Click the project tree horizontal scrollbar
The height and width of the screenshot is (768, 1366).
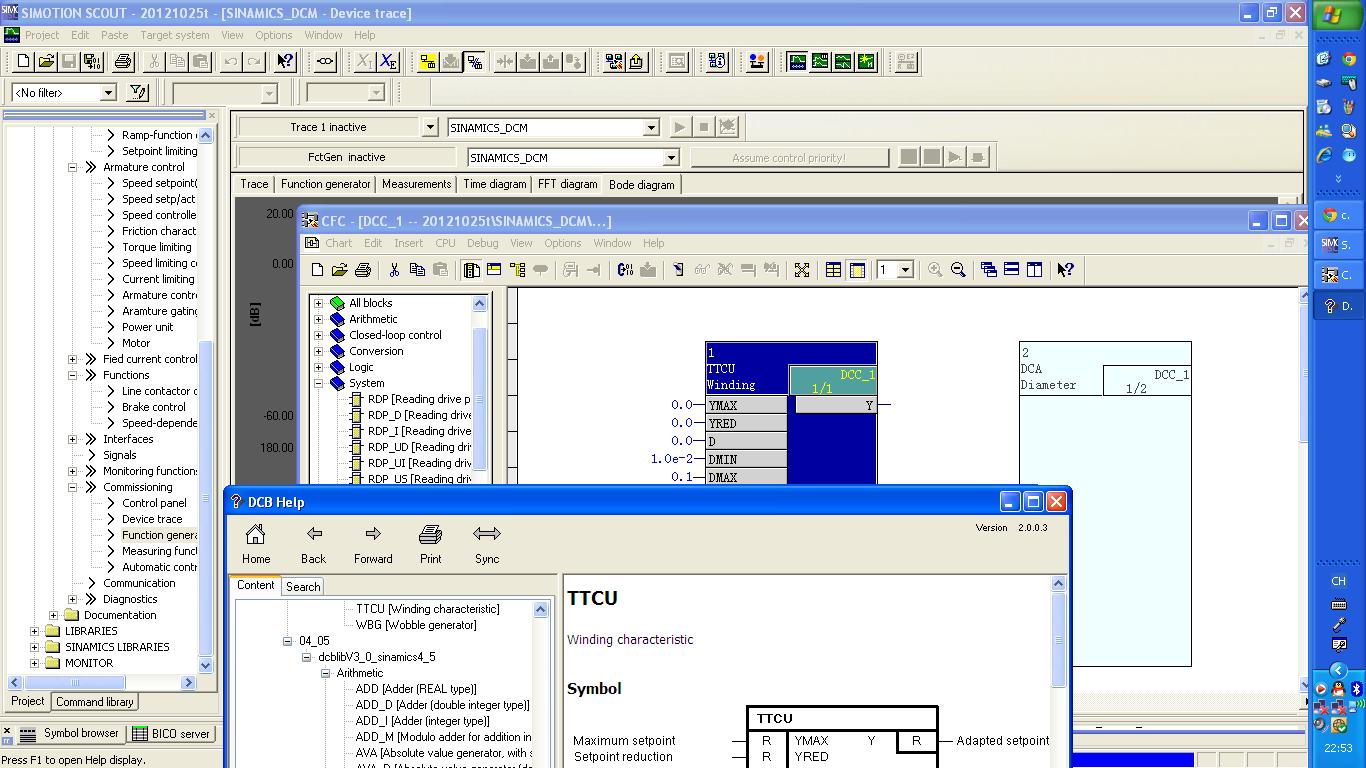pos(104,682)
